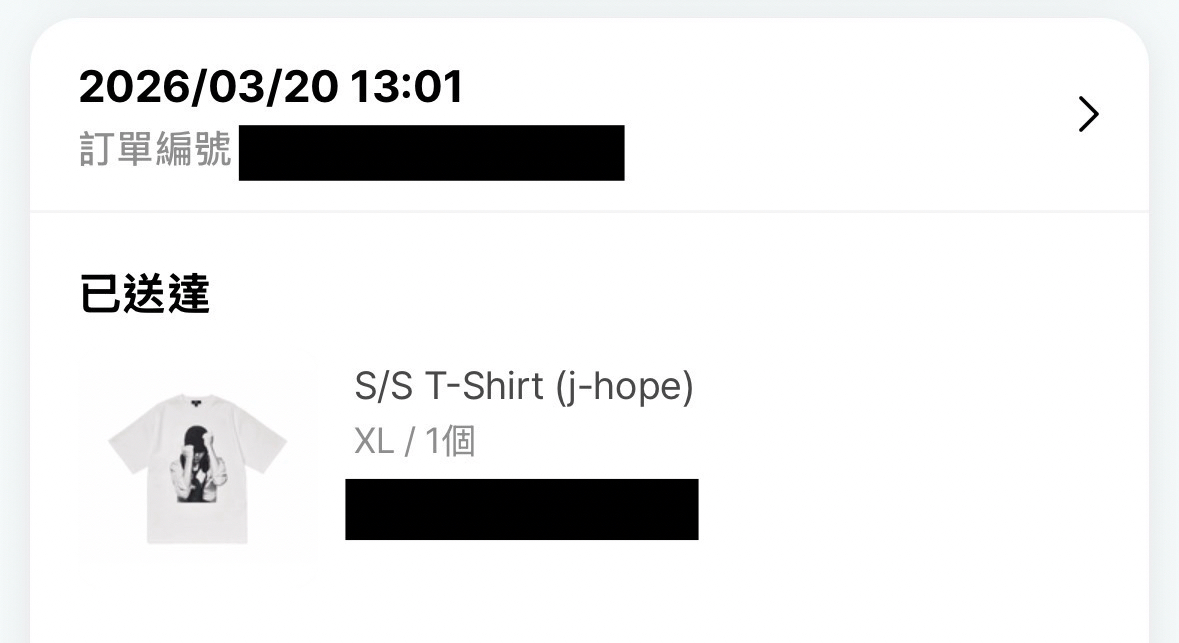The height and width of the screenshot is (643, 1179).
Task: Click the redacted order number bar
Action: coord(431,153)
